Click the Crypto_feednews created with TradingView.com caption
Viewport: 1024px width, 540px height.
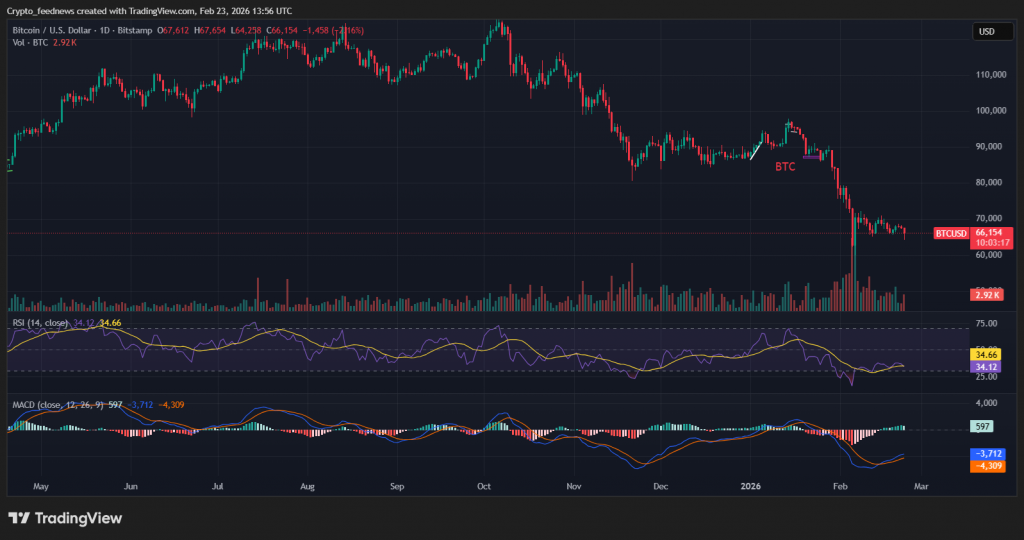point(150,11)
